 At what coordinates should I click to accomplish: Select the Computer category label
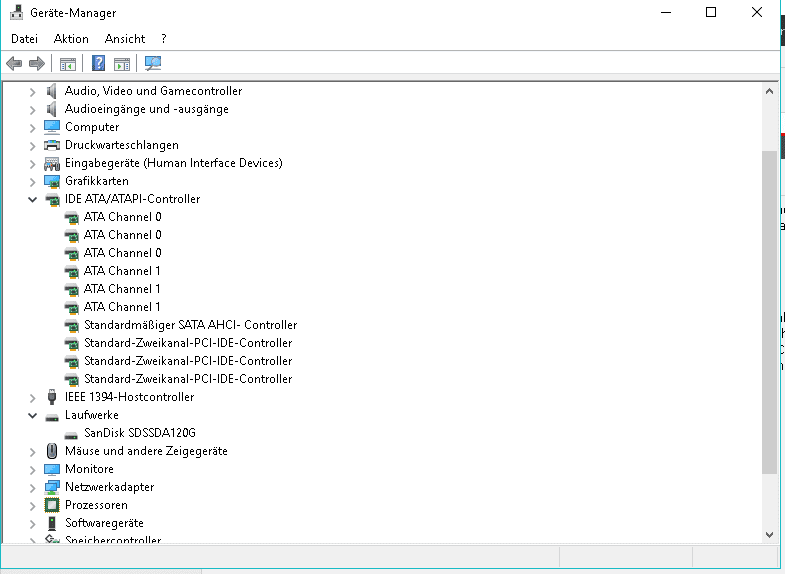pyautogui.click(x=92, y=127)
